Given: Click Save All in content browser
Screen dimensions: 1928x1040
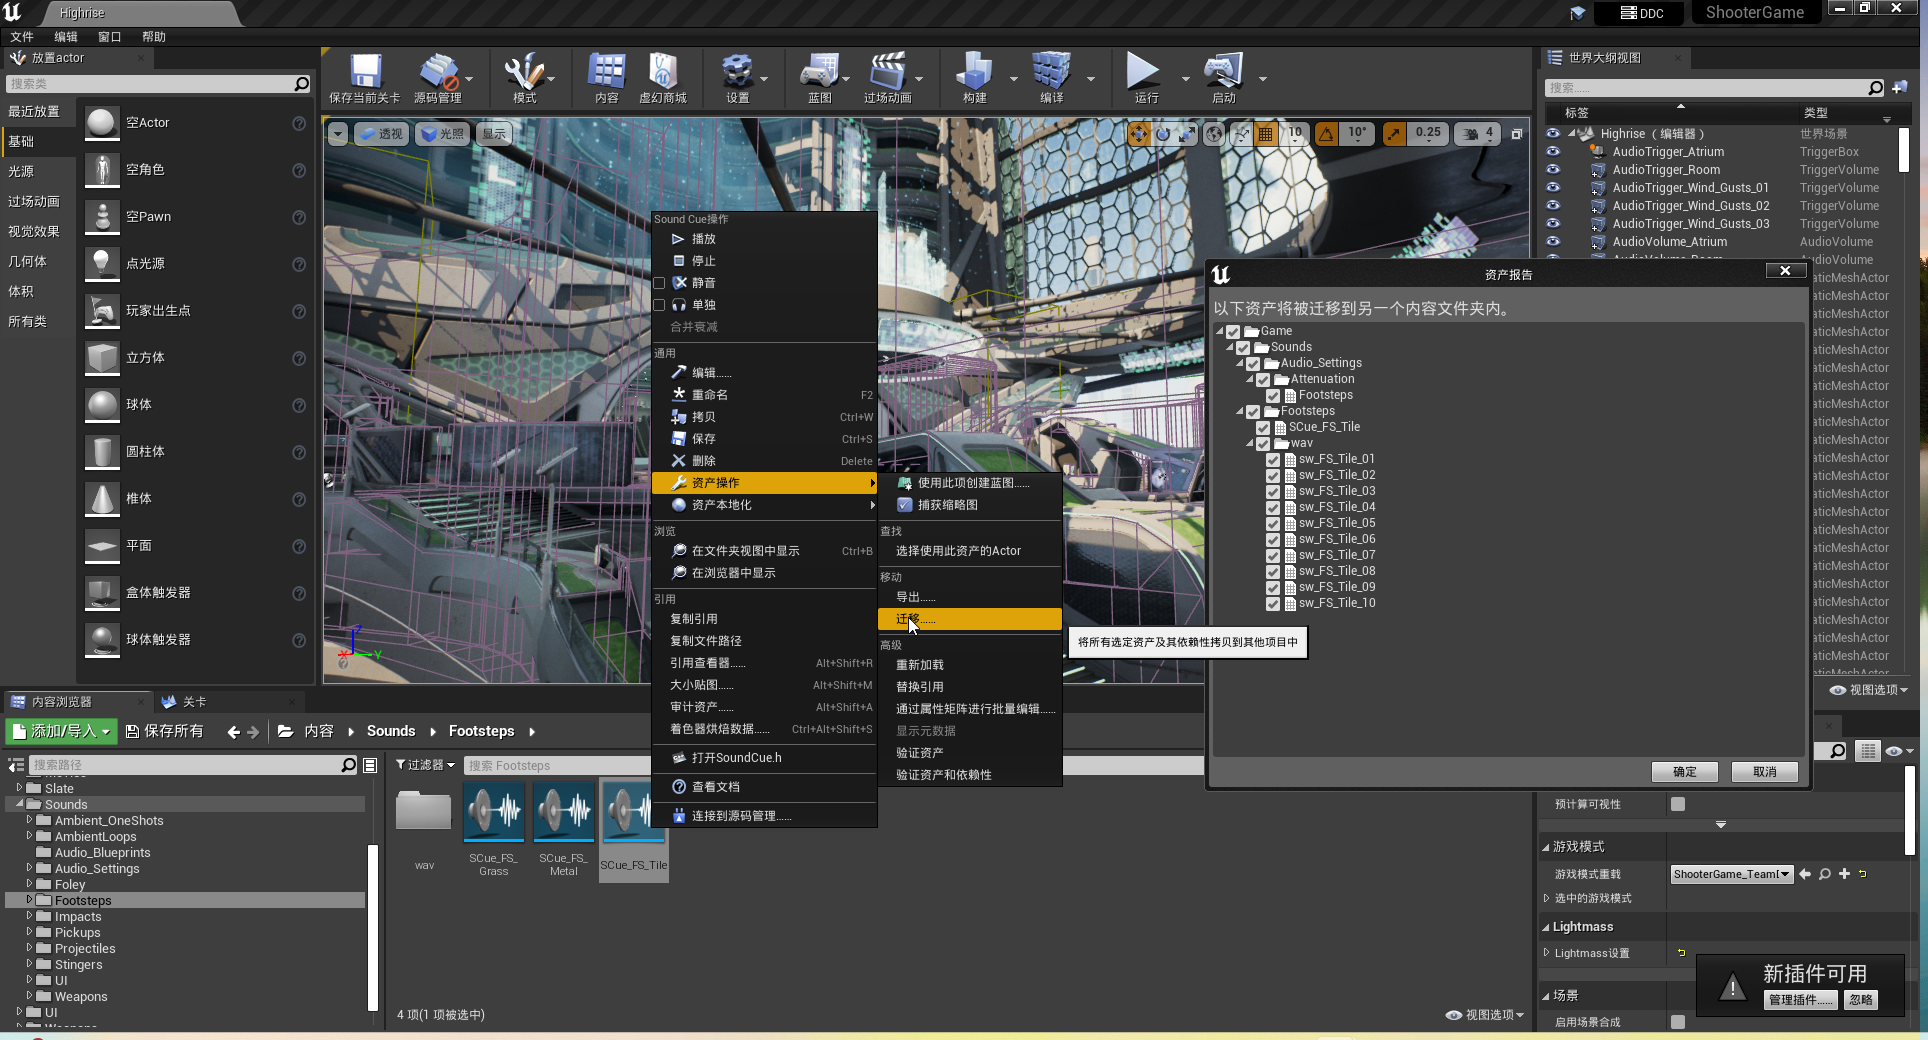Looking at the screenshot, I should click(x=164, y=732).
